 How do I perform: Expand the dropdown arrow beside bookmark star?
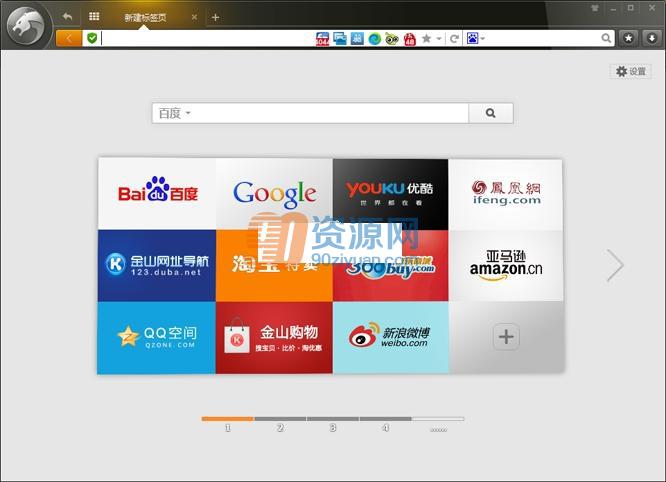(439, 39)
